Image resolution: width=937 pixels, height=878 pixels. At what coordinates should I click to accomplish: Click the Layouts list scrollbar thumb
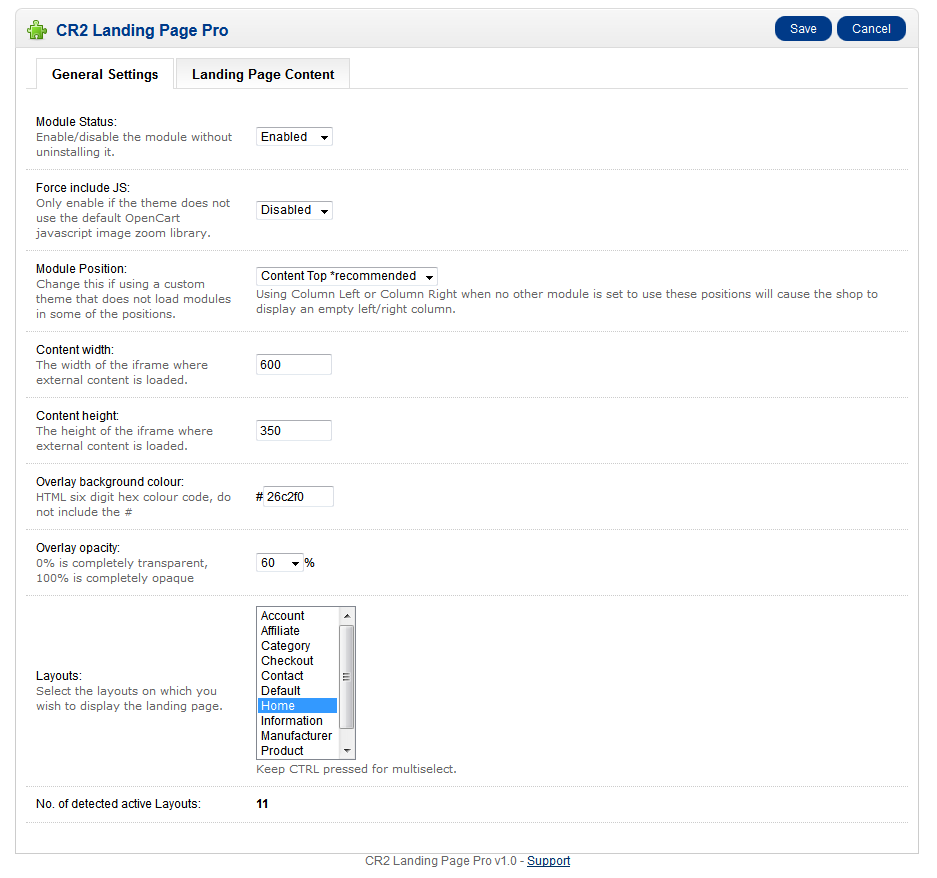pos(347,677)
